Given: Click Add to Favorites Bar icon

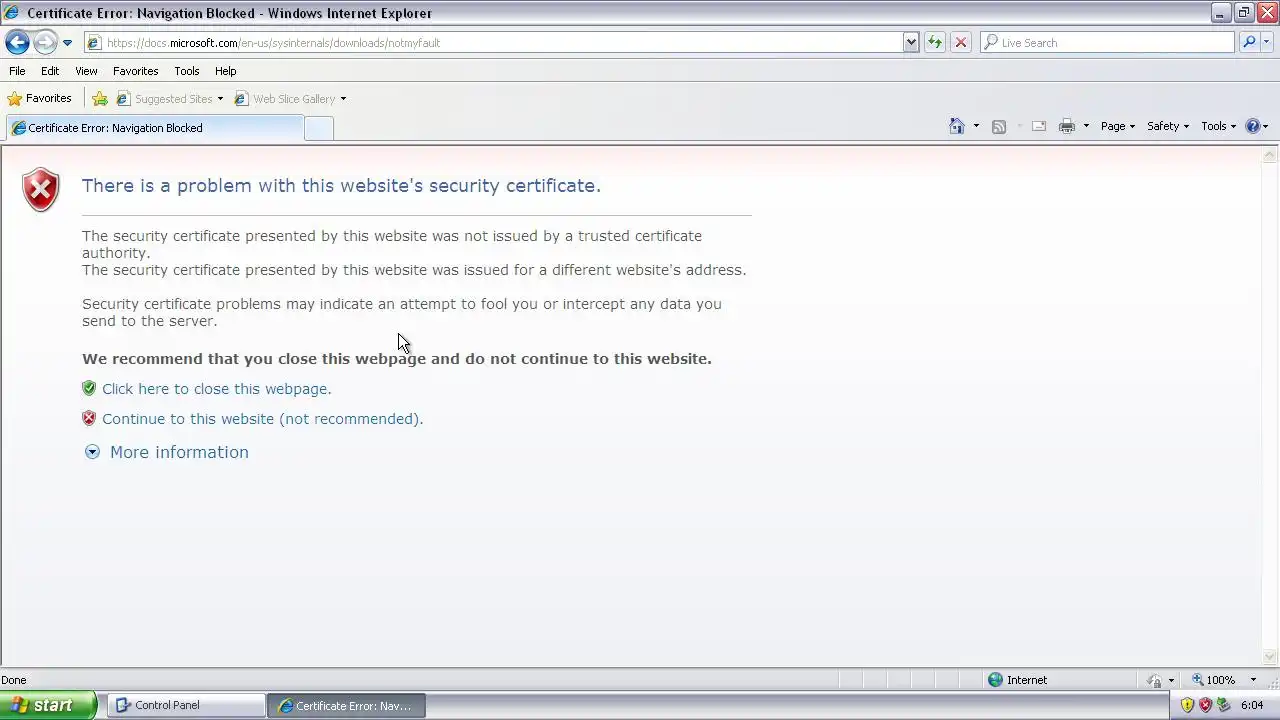Looking at the screenshot, I should [x=100, y=99].
